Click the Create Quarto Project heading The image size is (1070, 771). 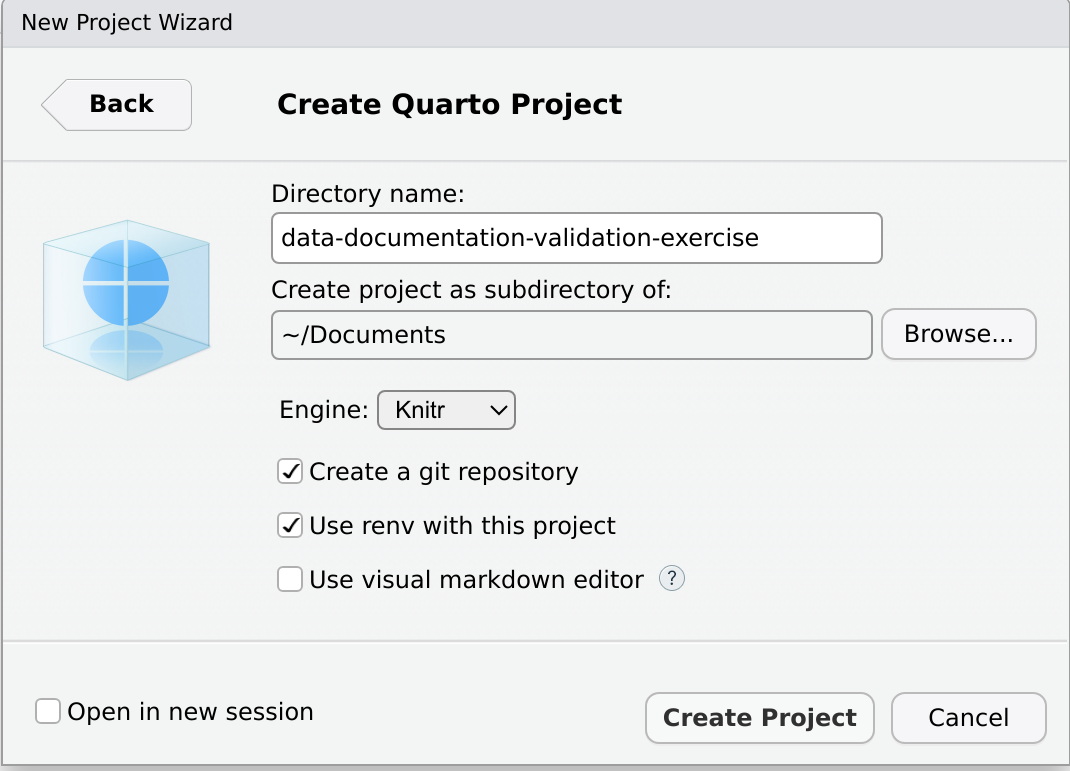coord(449,104)
